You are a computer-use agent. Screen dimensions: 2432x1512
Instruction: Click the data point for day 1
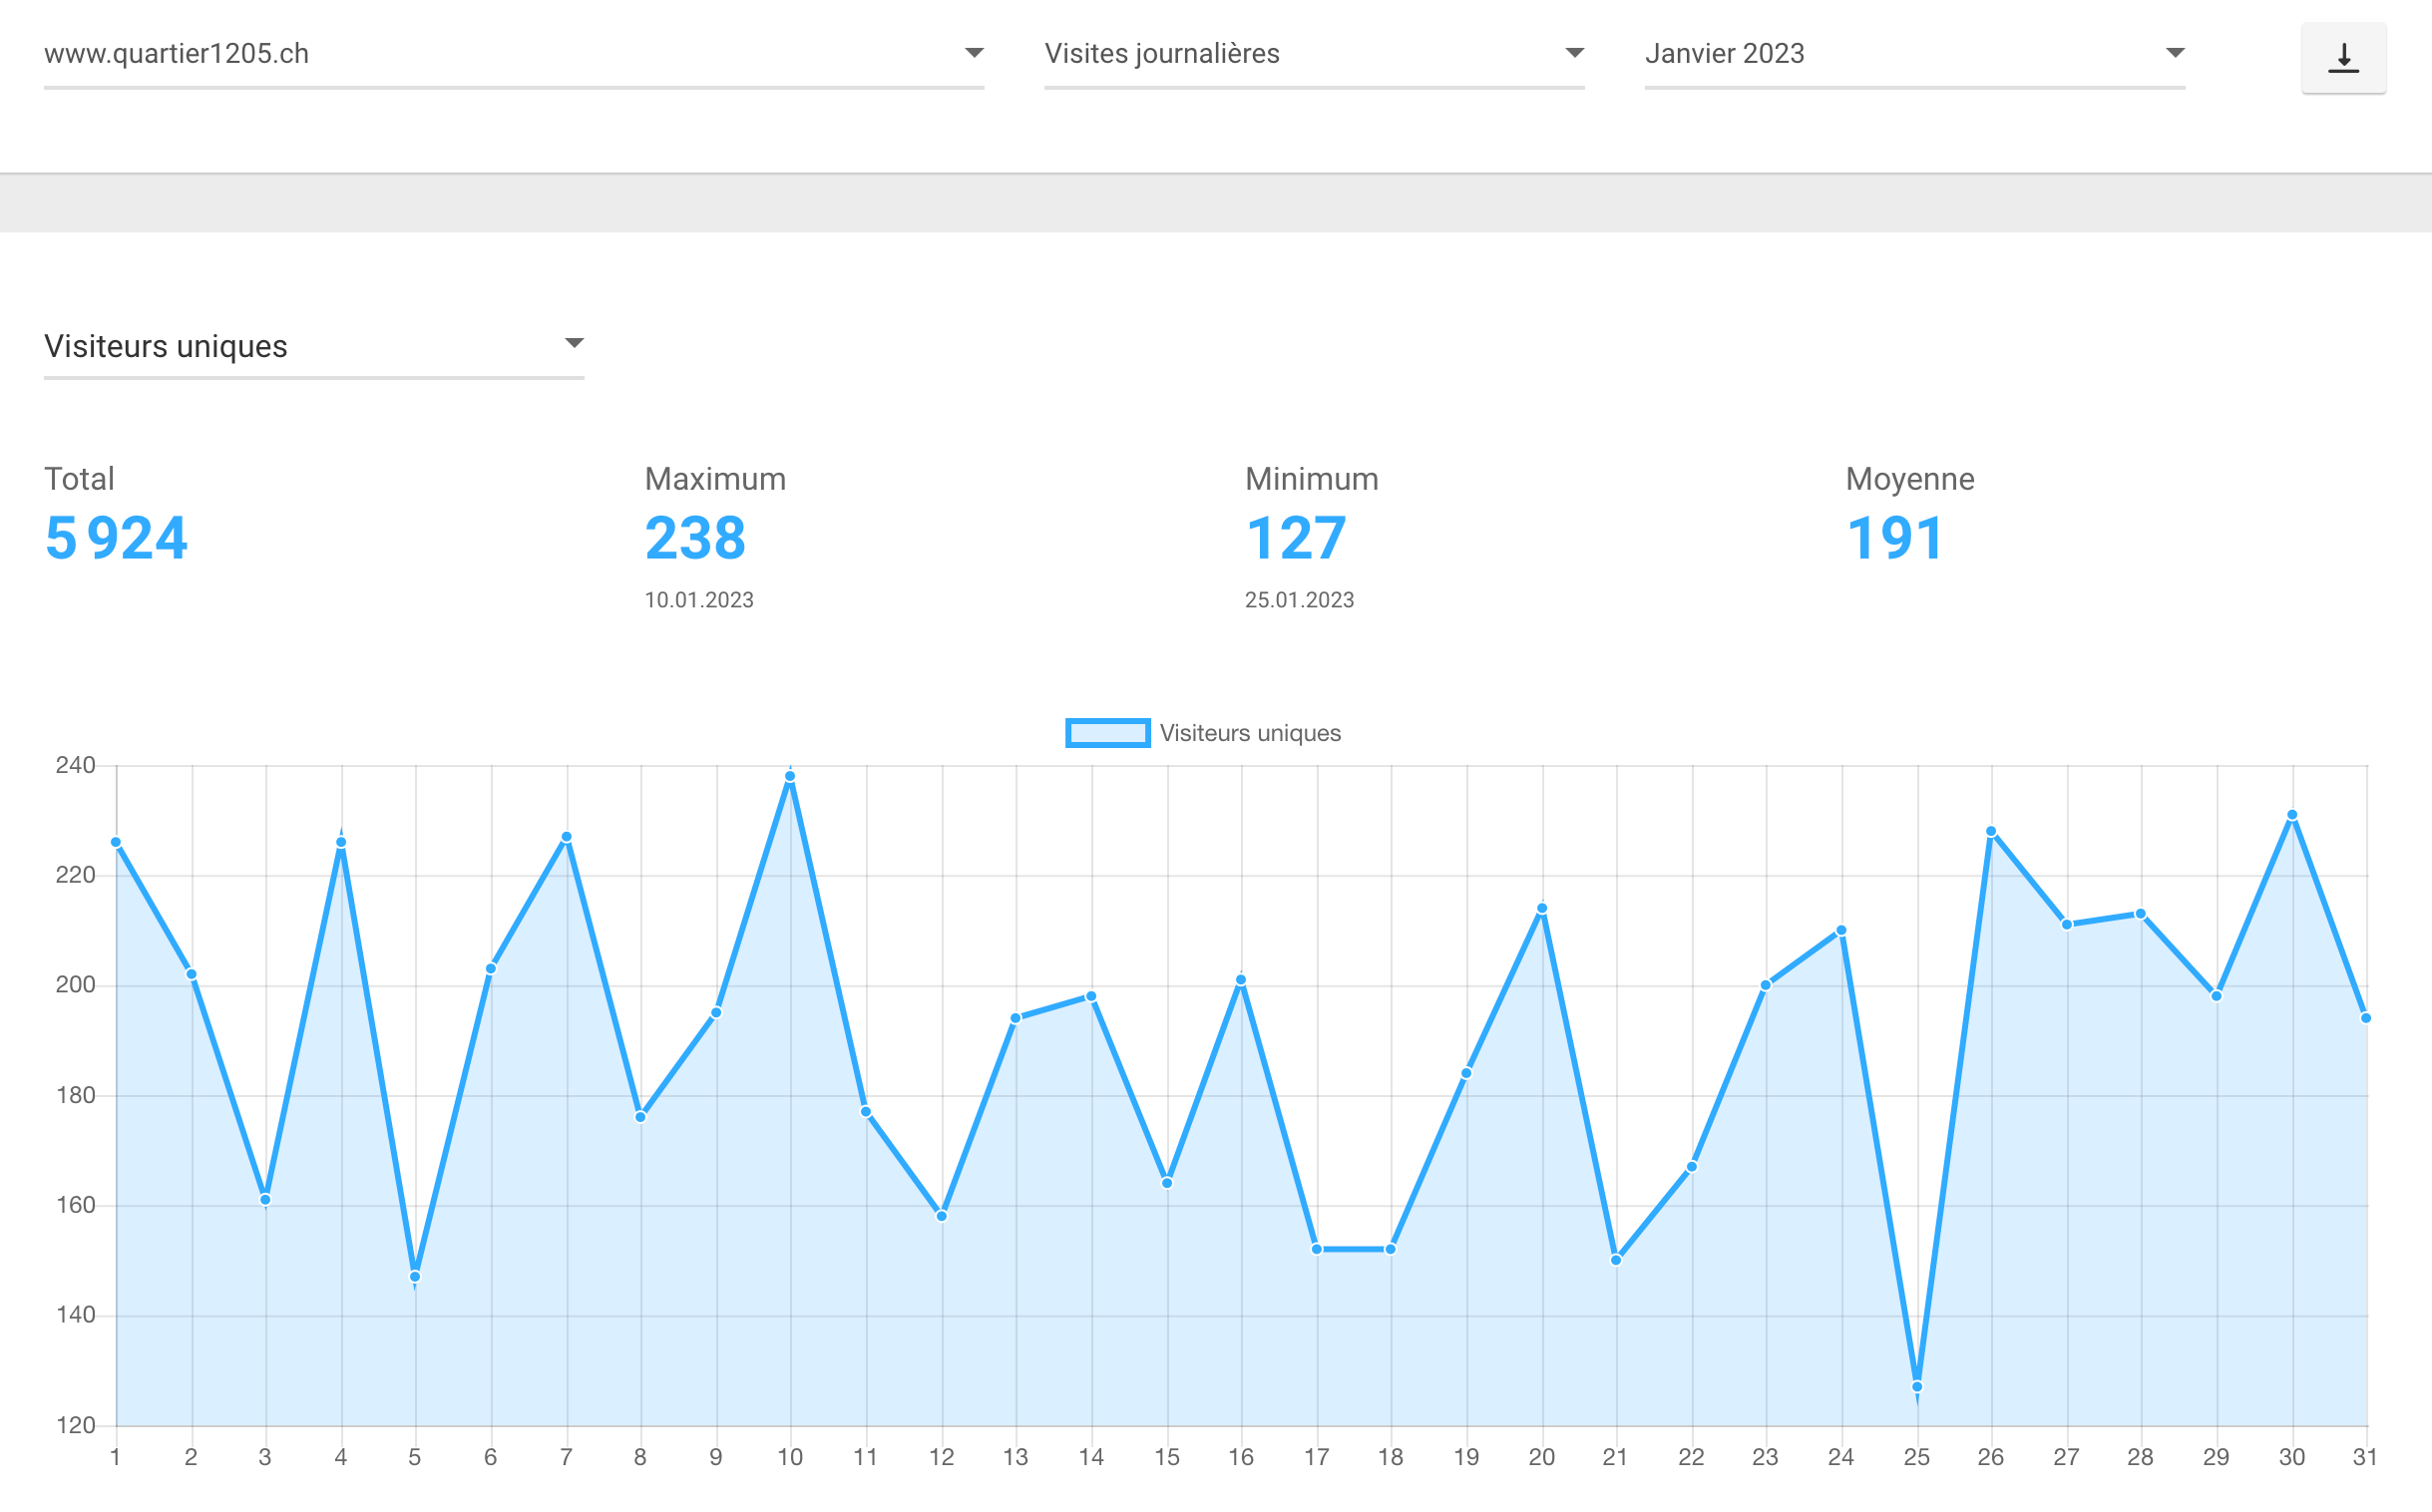[x=116, y=842]
